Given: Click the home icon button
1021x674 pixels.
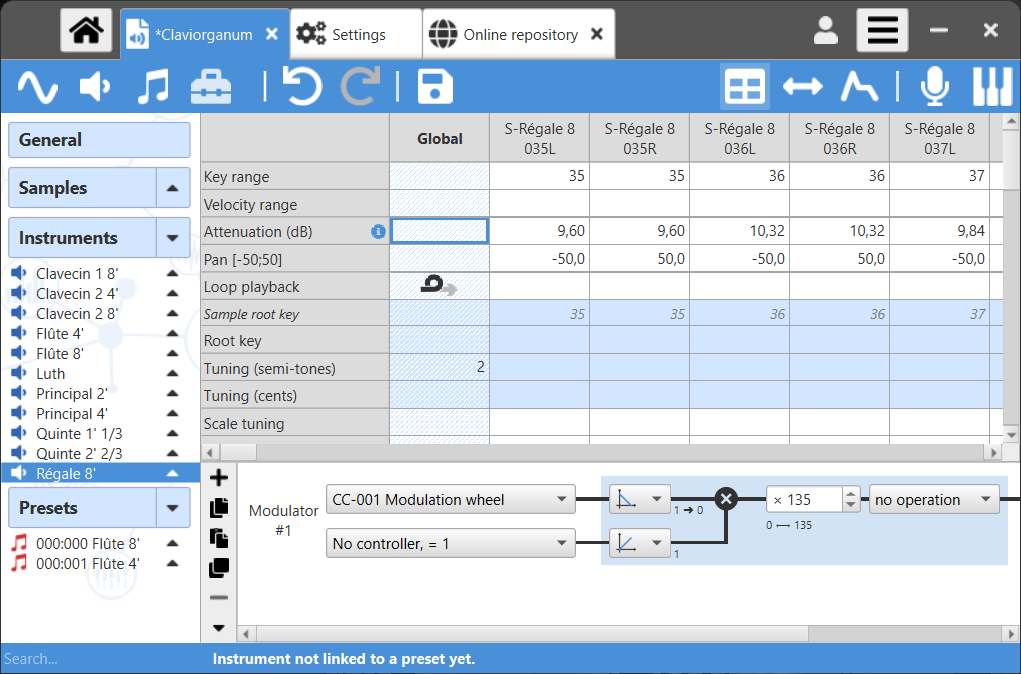Looking at the screenshot, I should (86, 32).
